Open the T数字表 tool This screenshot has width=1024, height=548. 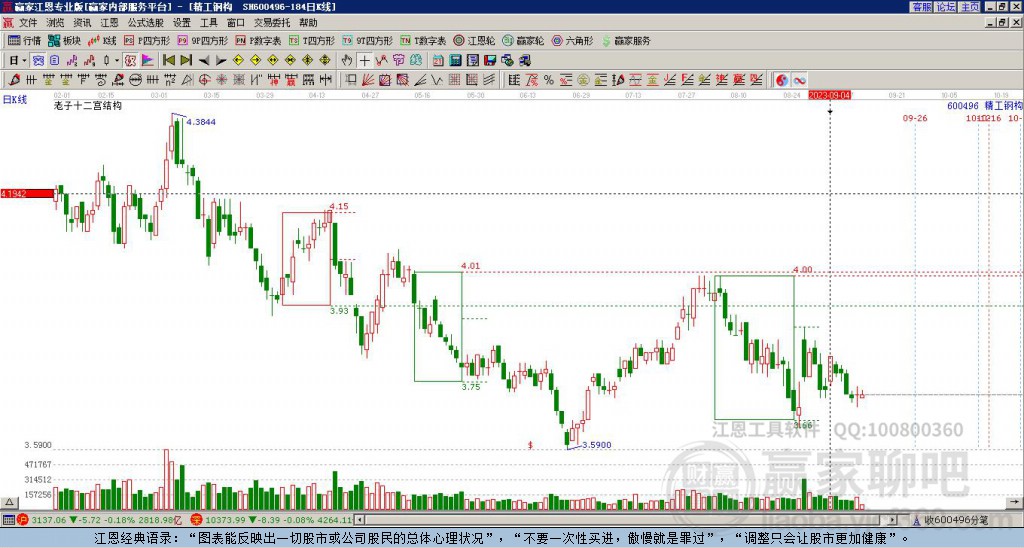pos(423,40)
